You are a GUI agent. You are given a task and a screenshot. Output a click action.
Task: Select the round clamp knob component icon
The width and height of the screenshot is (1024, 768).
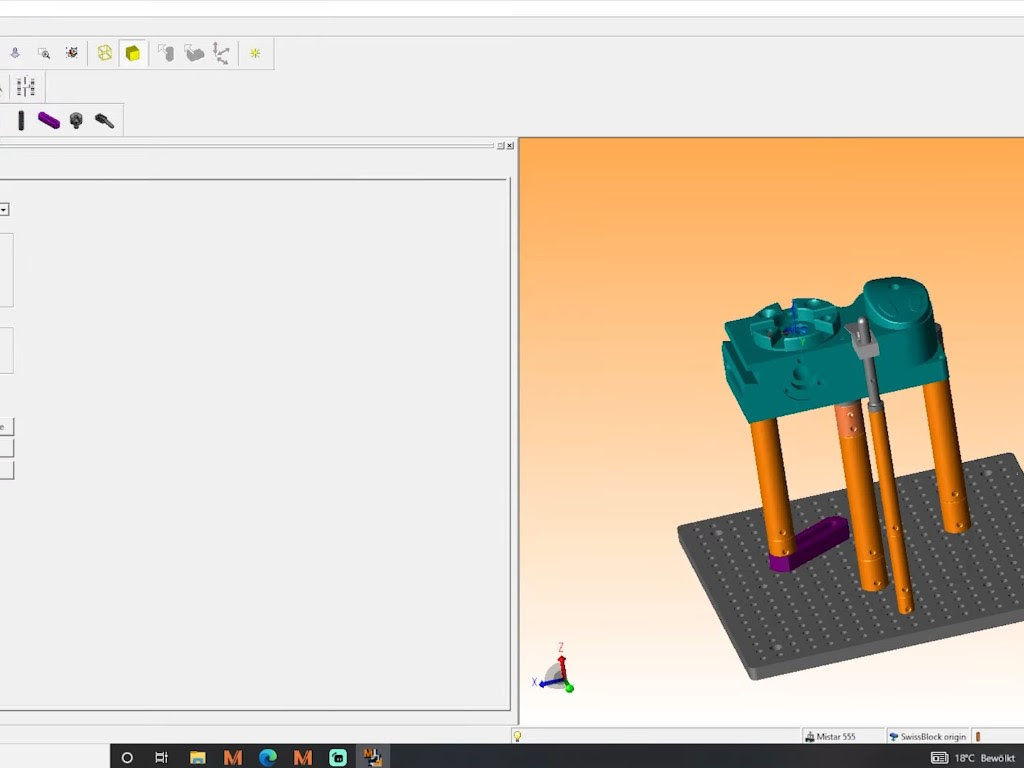(76, 120)
